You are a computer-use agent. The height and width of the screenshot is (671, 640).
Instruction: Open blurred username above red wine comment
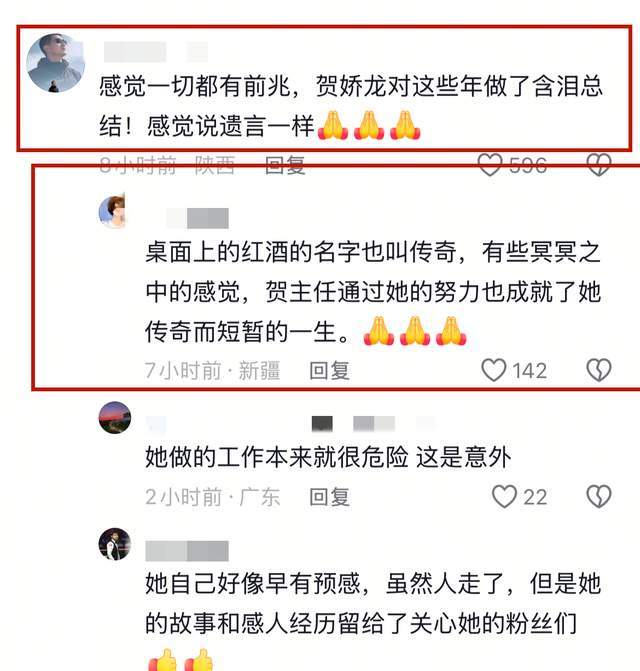click(x=197, y=218)
